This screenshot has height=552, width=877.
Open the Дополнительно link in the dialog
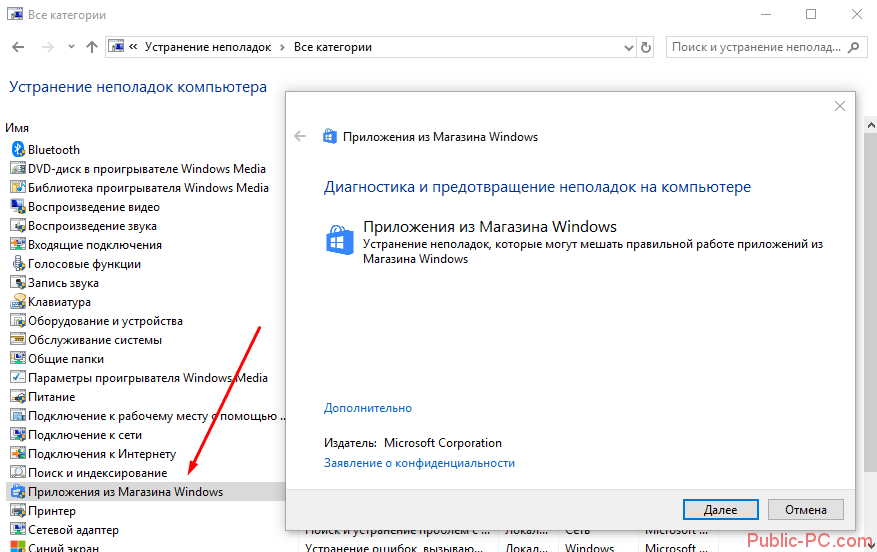click(x=367, y=408)
